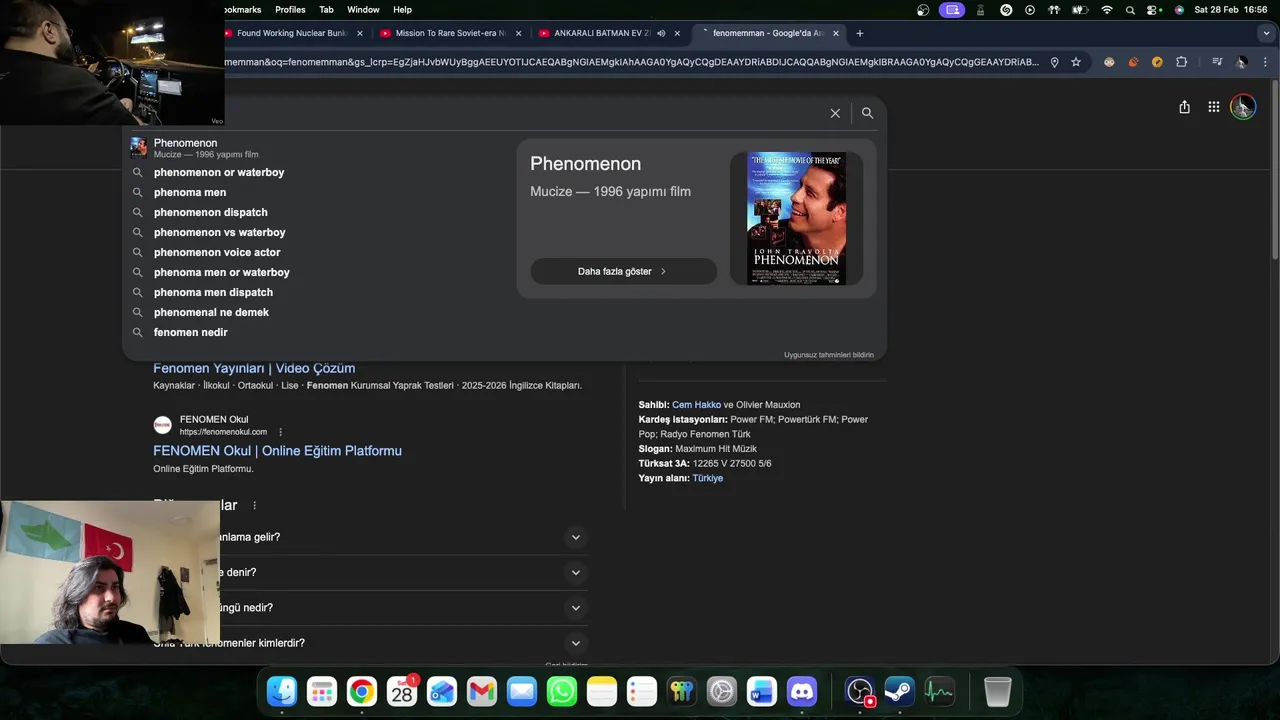Open three-dot options beside the questions heading

255,506
